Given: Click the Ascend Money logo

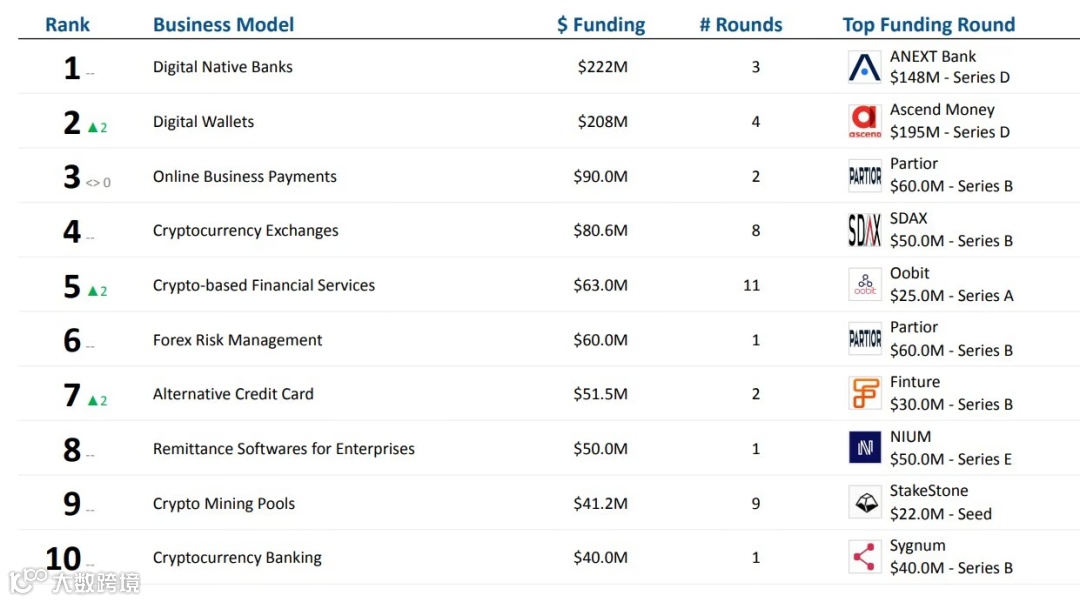Looking at the screenshot, I should (x=864, y=122).
